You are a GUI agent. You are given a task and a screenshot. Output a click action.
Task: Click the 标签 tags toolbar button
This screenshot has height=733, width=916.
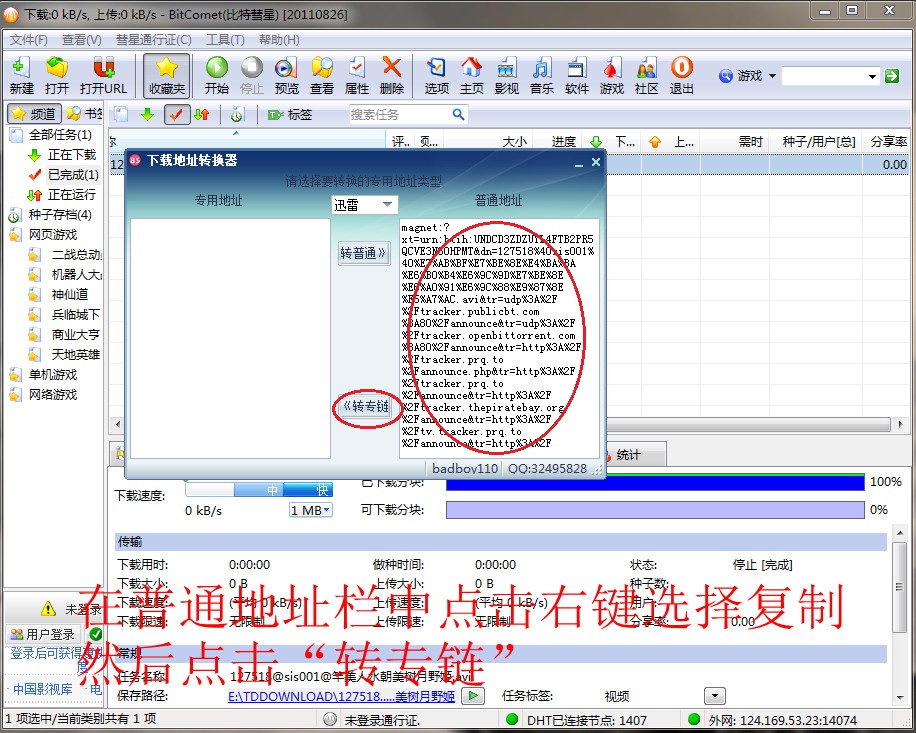click(x=290, y=114)
